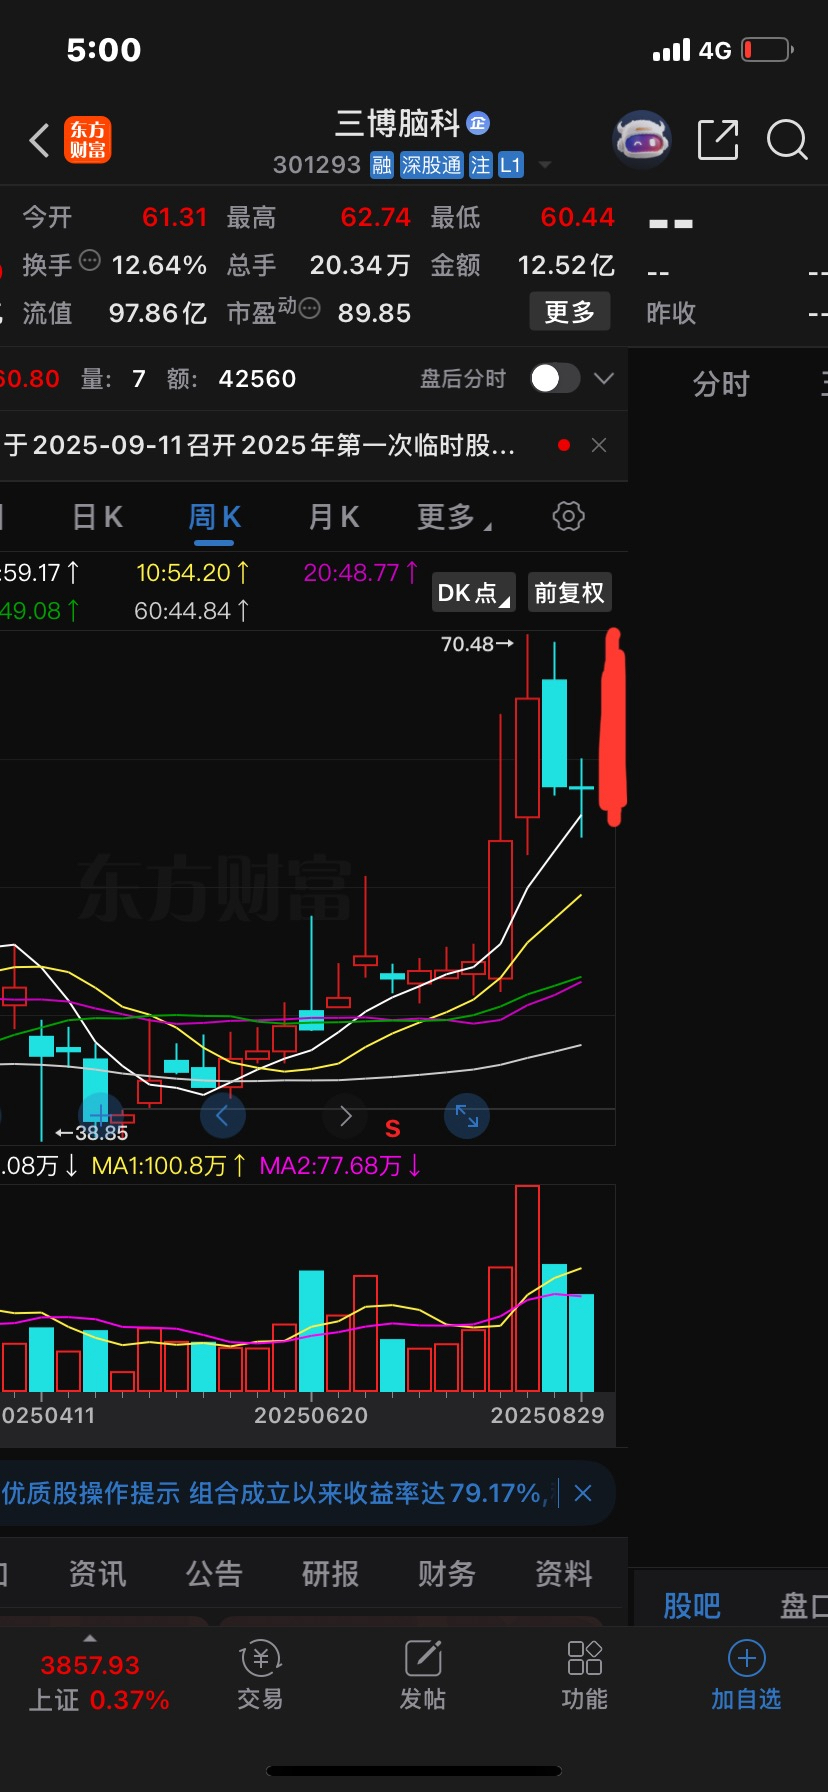This screenshot has height=1792, width=828.
Task: Open the search magnifier icon
Action: [787, 140]
